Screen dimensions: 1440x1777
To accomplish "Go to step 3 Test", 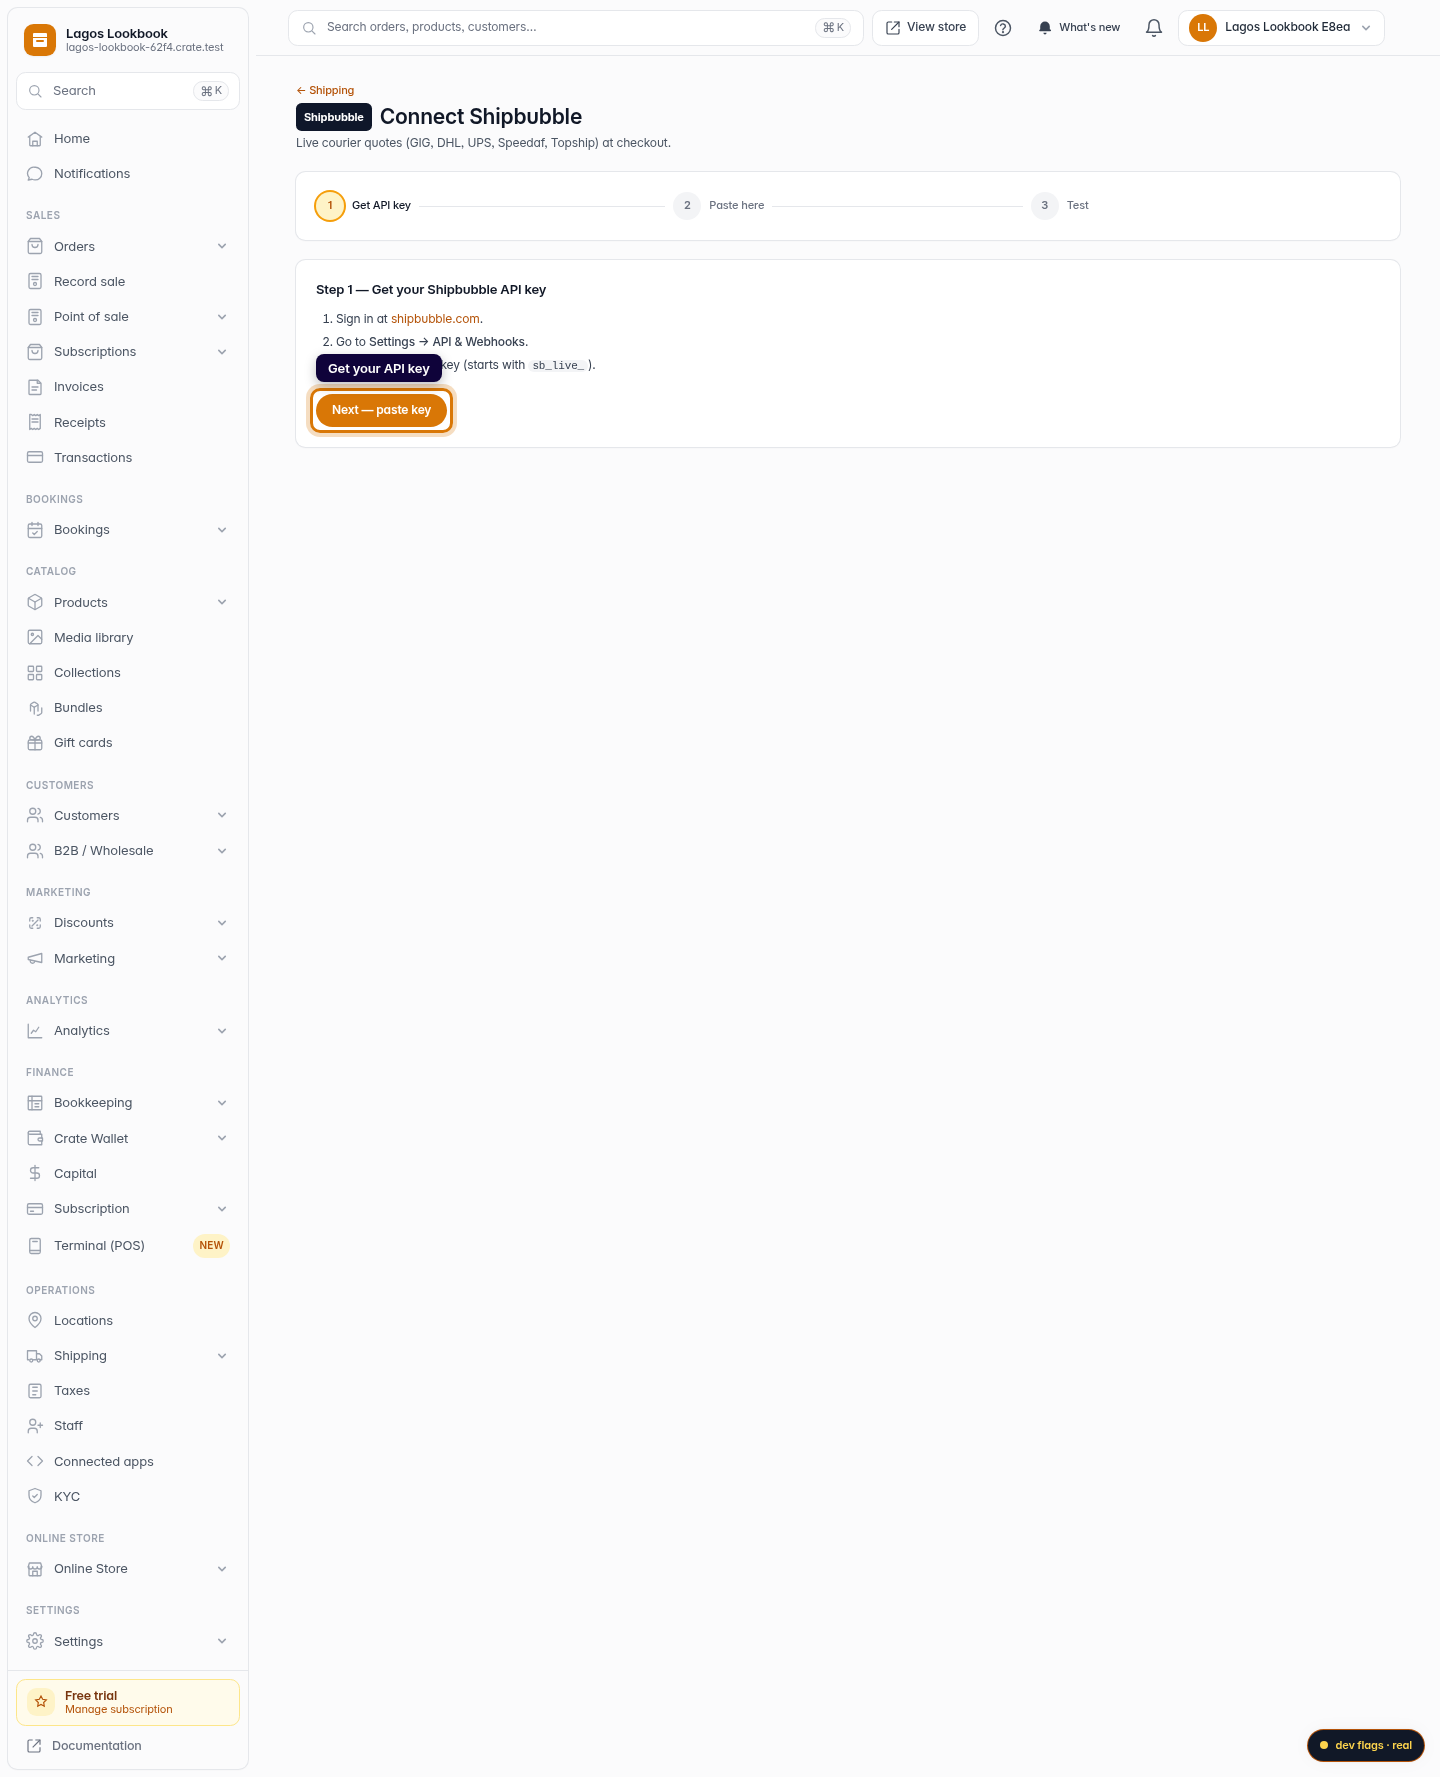I will 1060,206.
